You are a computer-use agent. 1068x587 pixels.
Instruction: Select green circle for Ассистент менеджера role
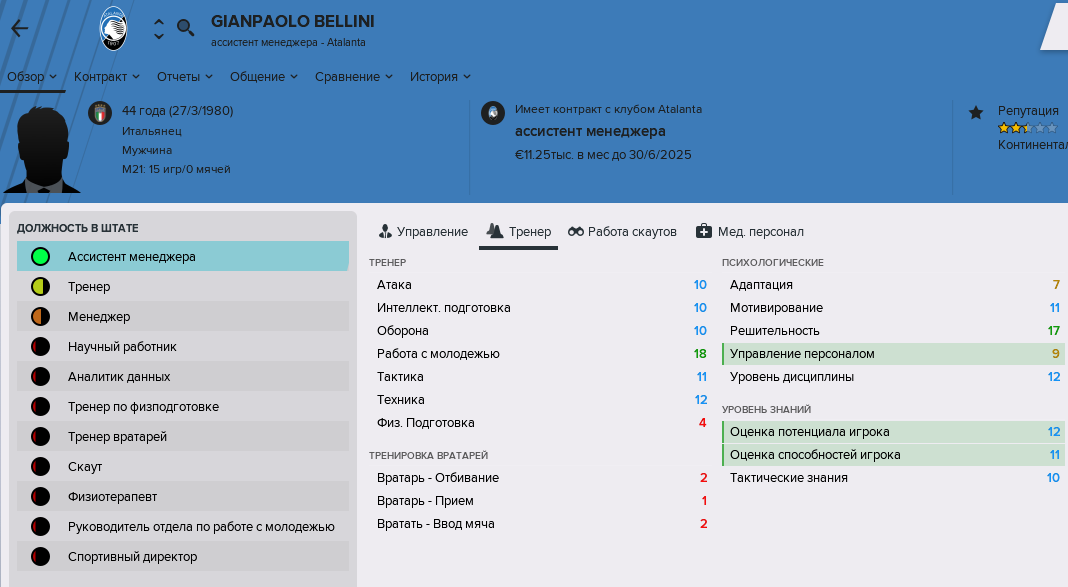tap(40, 257)
